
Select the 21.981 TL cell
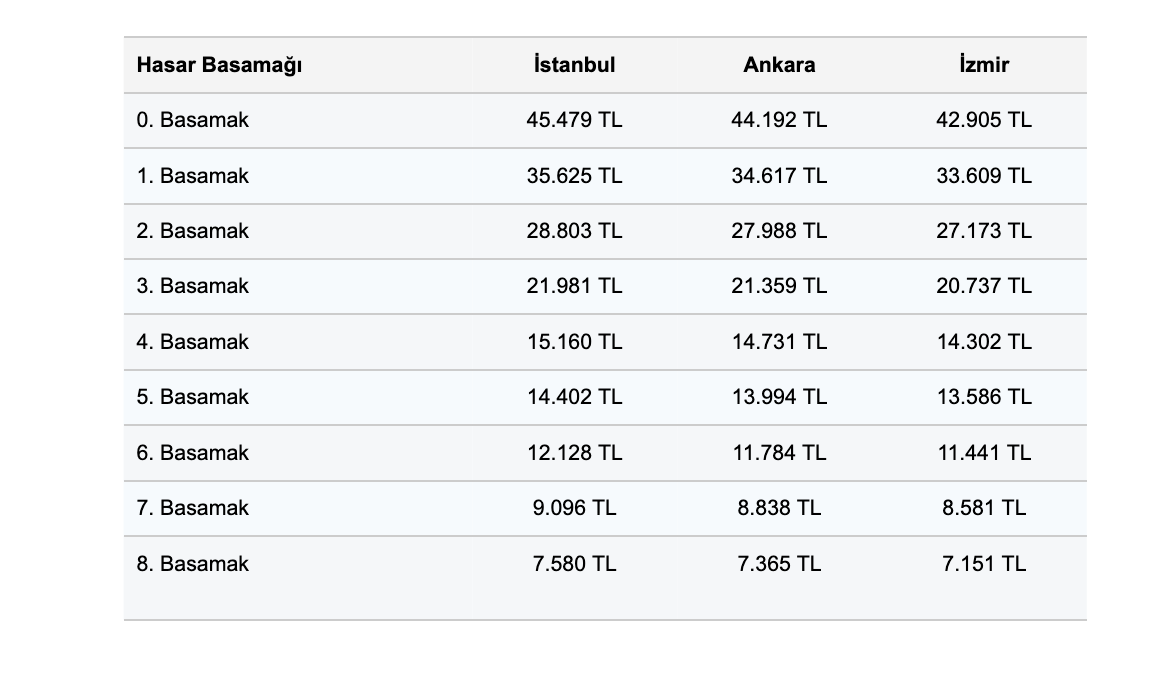pos(574,287)
